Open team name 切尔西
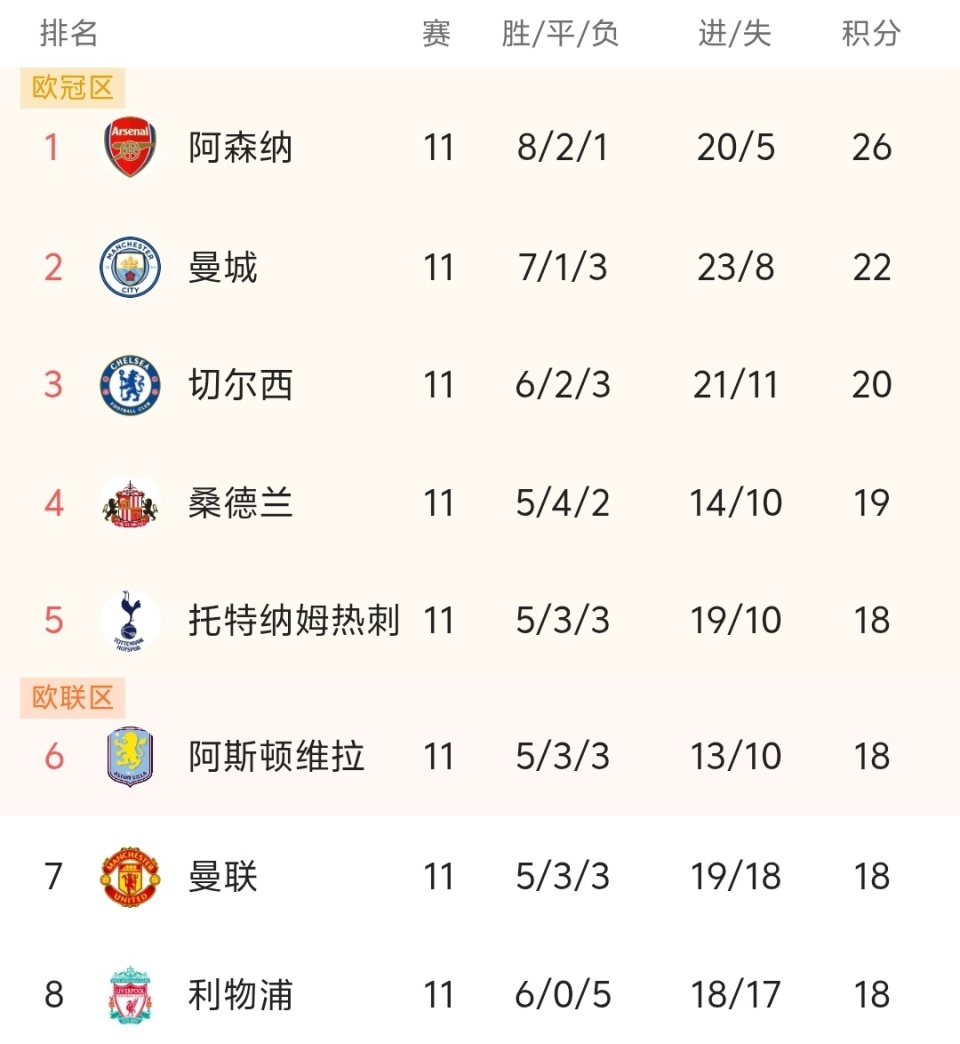The width and height of the screenshot is (960, 1044). [x=240, y=385]
